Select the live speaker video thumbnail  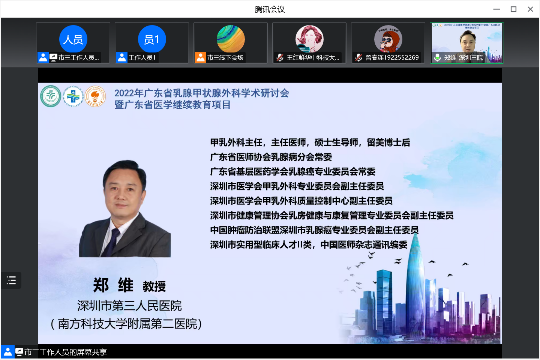pyautogui.click(x=467, y=43)
